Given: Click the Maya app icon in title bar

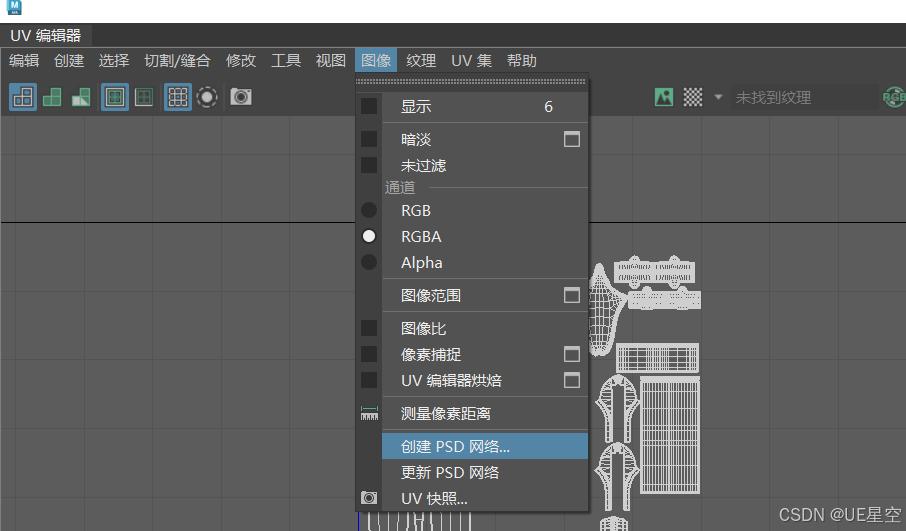Looking at the screenshot, I should (x=14, y=8).
